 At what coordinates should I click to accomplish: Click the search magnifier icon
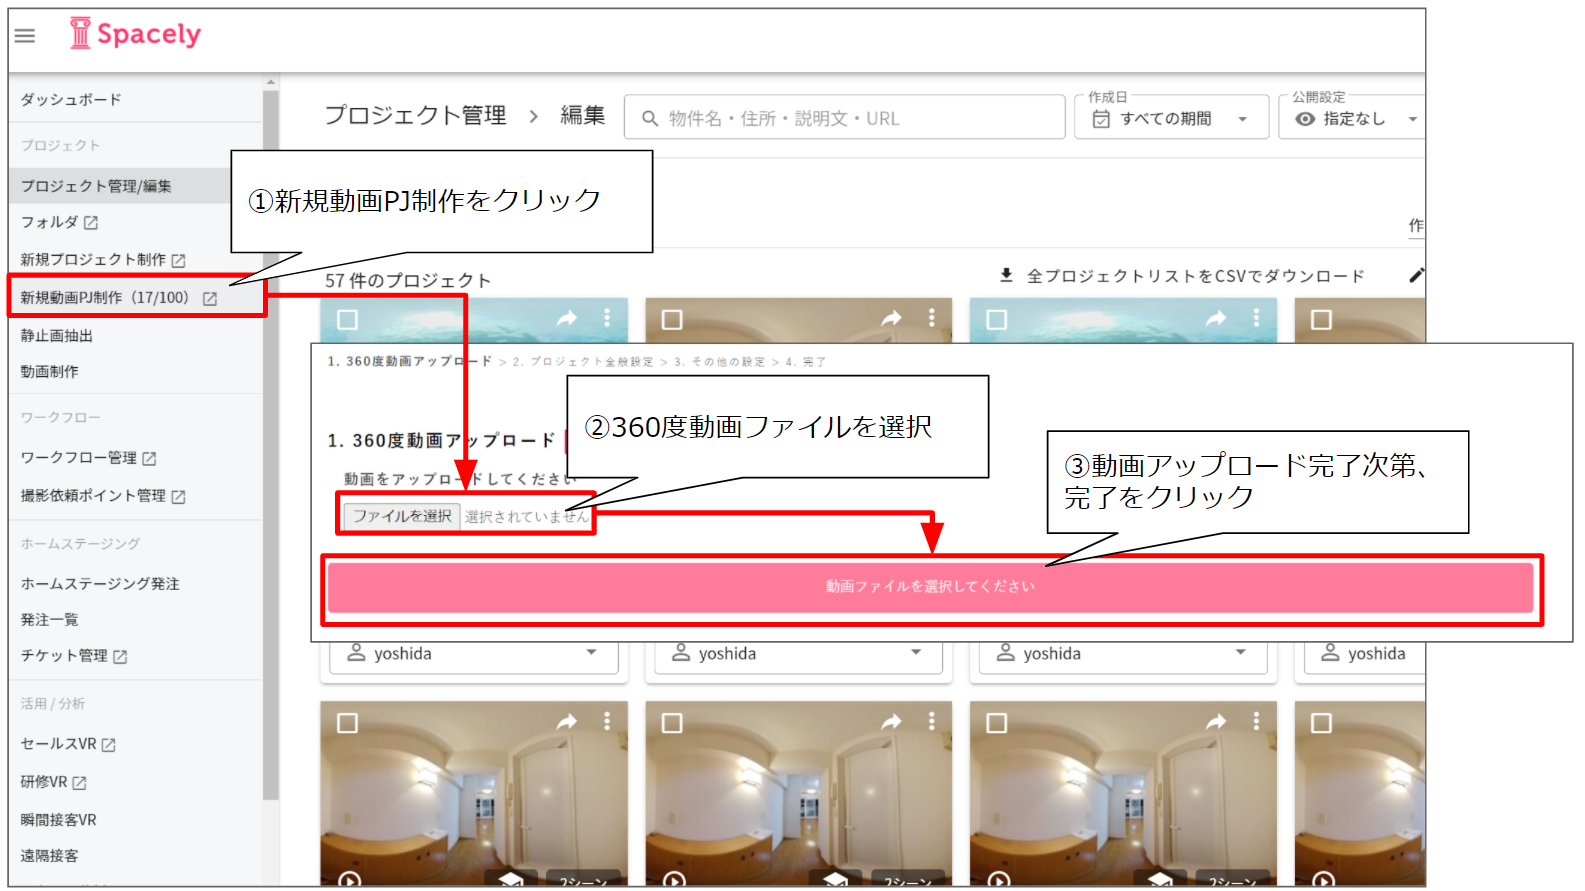pos(650,118)
